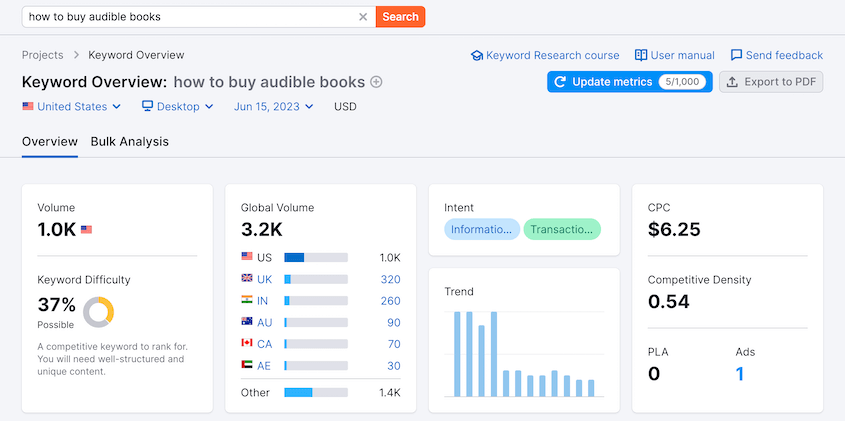The image size is (845, 421).
Task: Click the Other 1.4K volume value
Action: tap(390, 392)
